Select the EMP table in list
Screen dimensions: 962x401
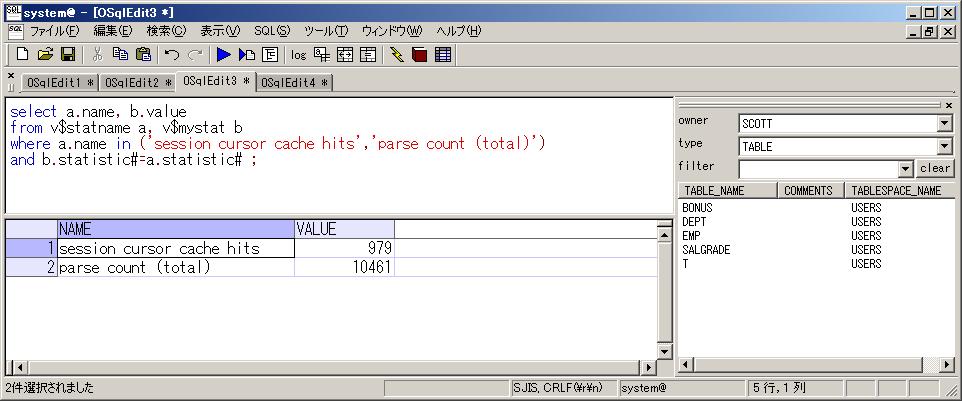[x=691, y=236]
